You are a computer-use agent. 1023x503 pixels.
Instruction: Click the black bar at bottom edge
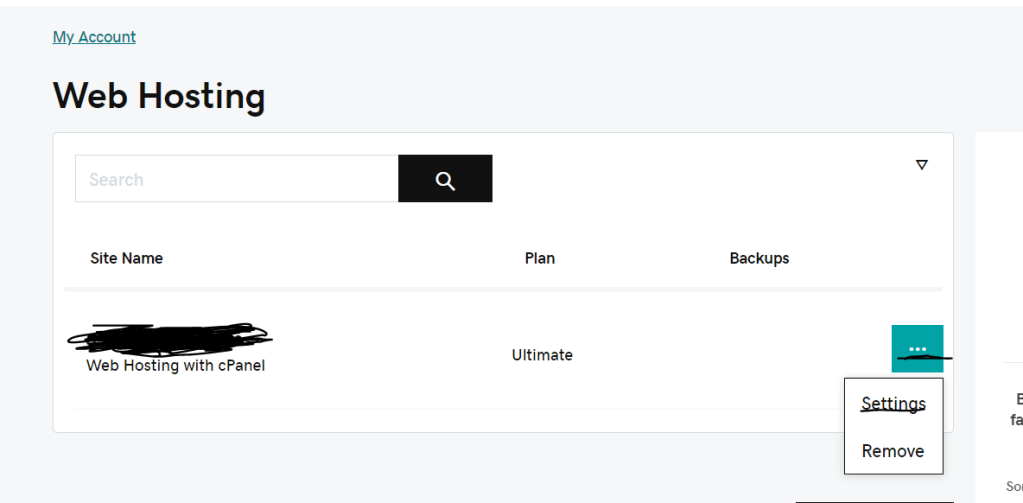click(x=874, y=500)
